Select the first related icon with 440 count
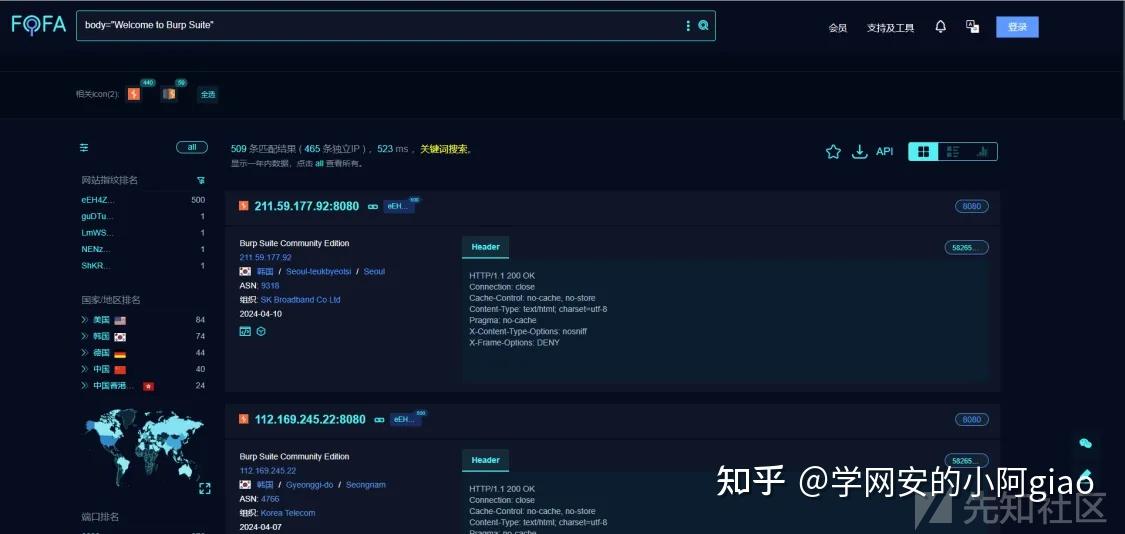The height and width of the screenshot is (534, 1125). tap(133, 93)
